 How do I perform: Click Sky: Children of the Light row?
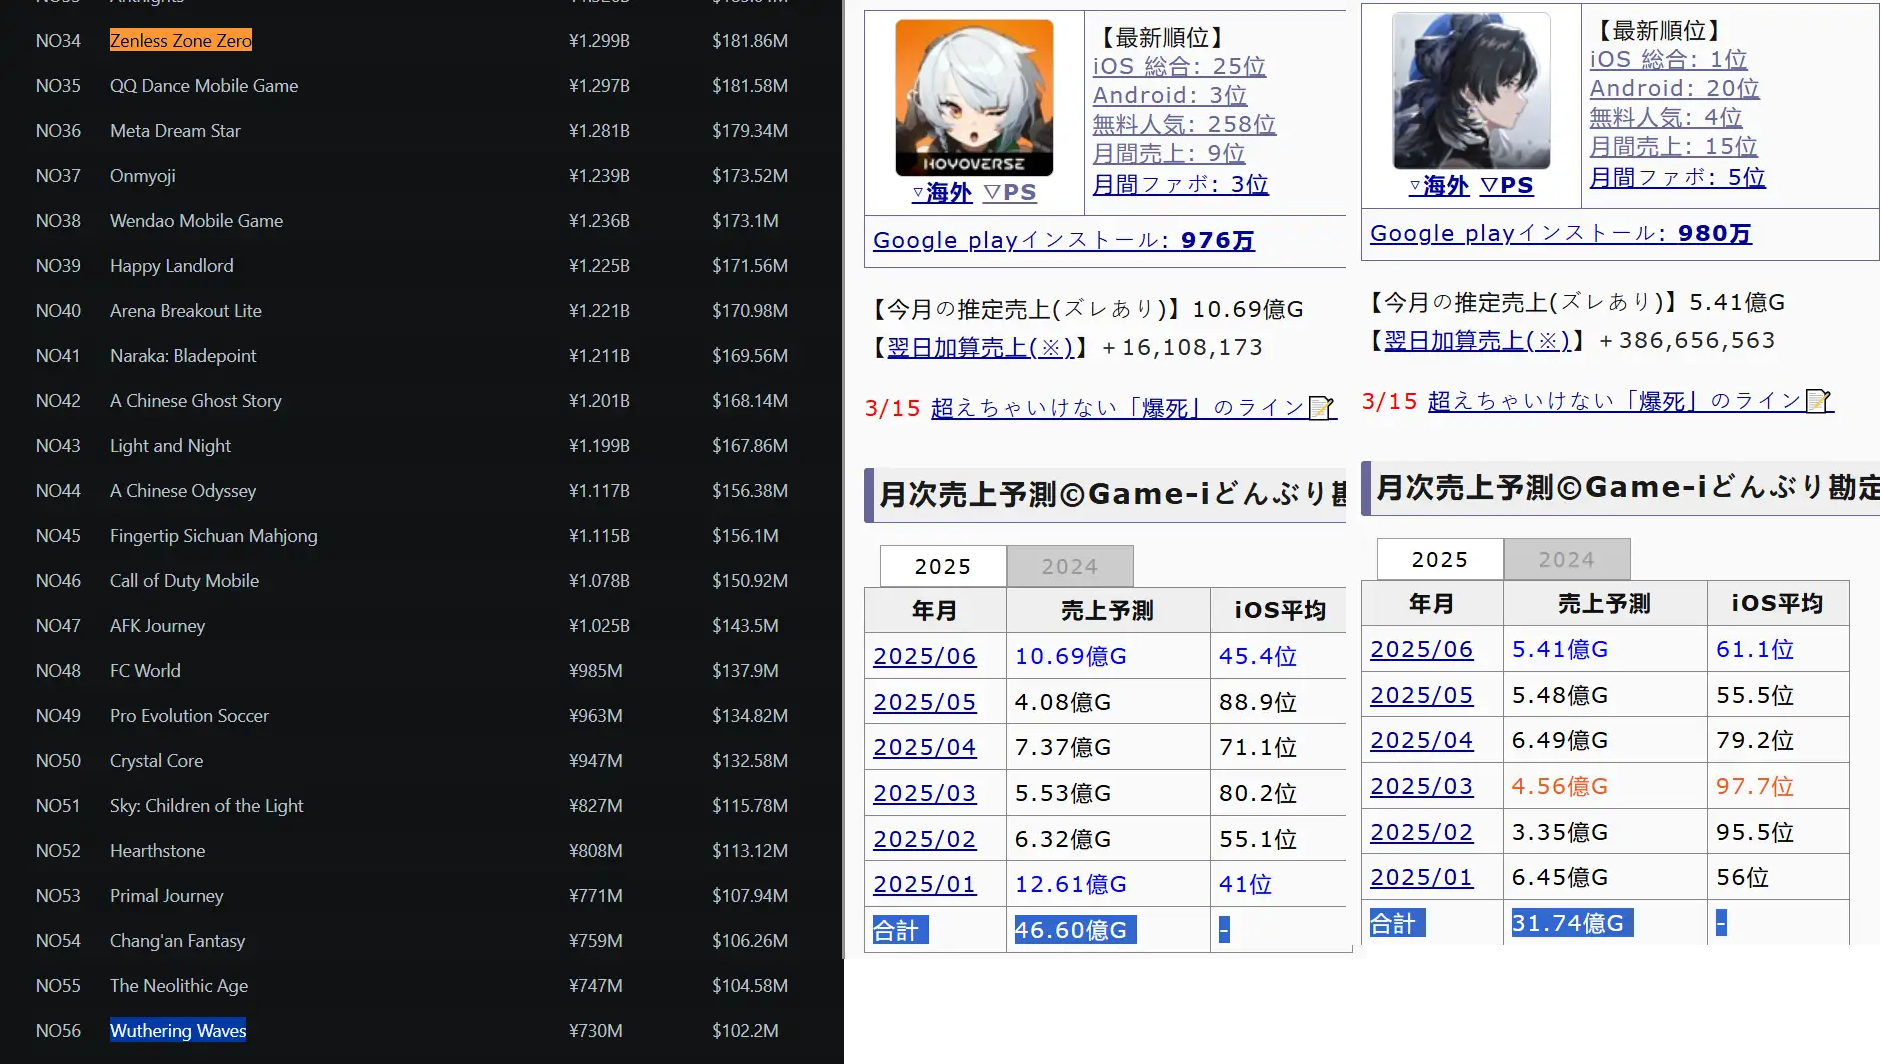pyautogui.click(x=206, y=806)
